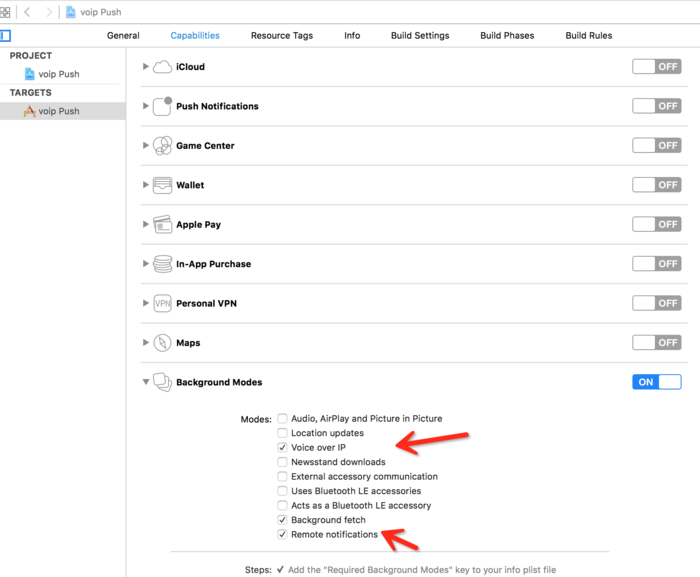Click the Push Notifications icon
This screenshot has width=700, height=577.
click(162, 106)
